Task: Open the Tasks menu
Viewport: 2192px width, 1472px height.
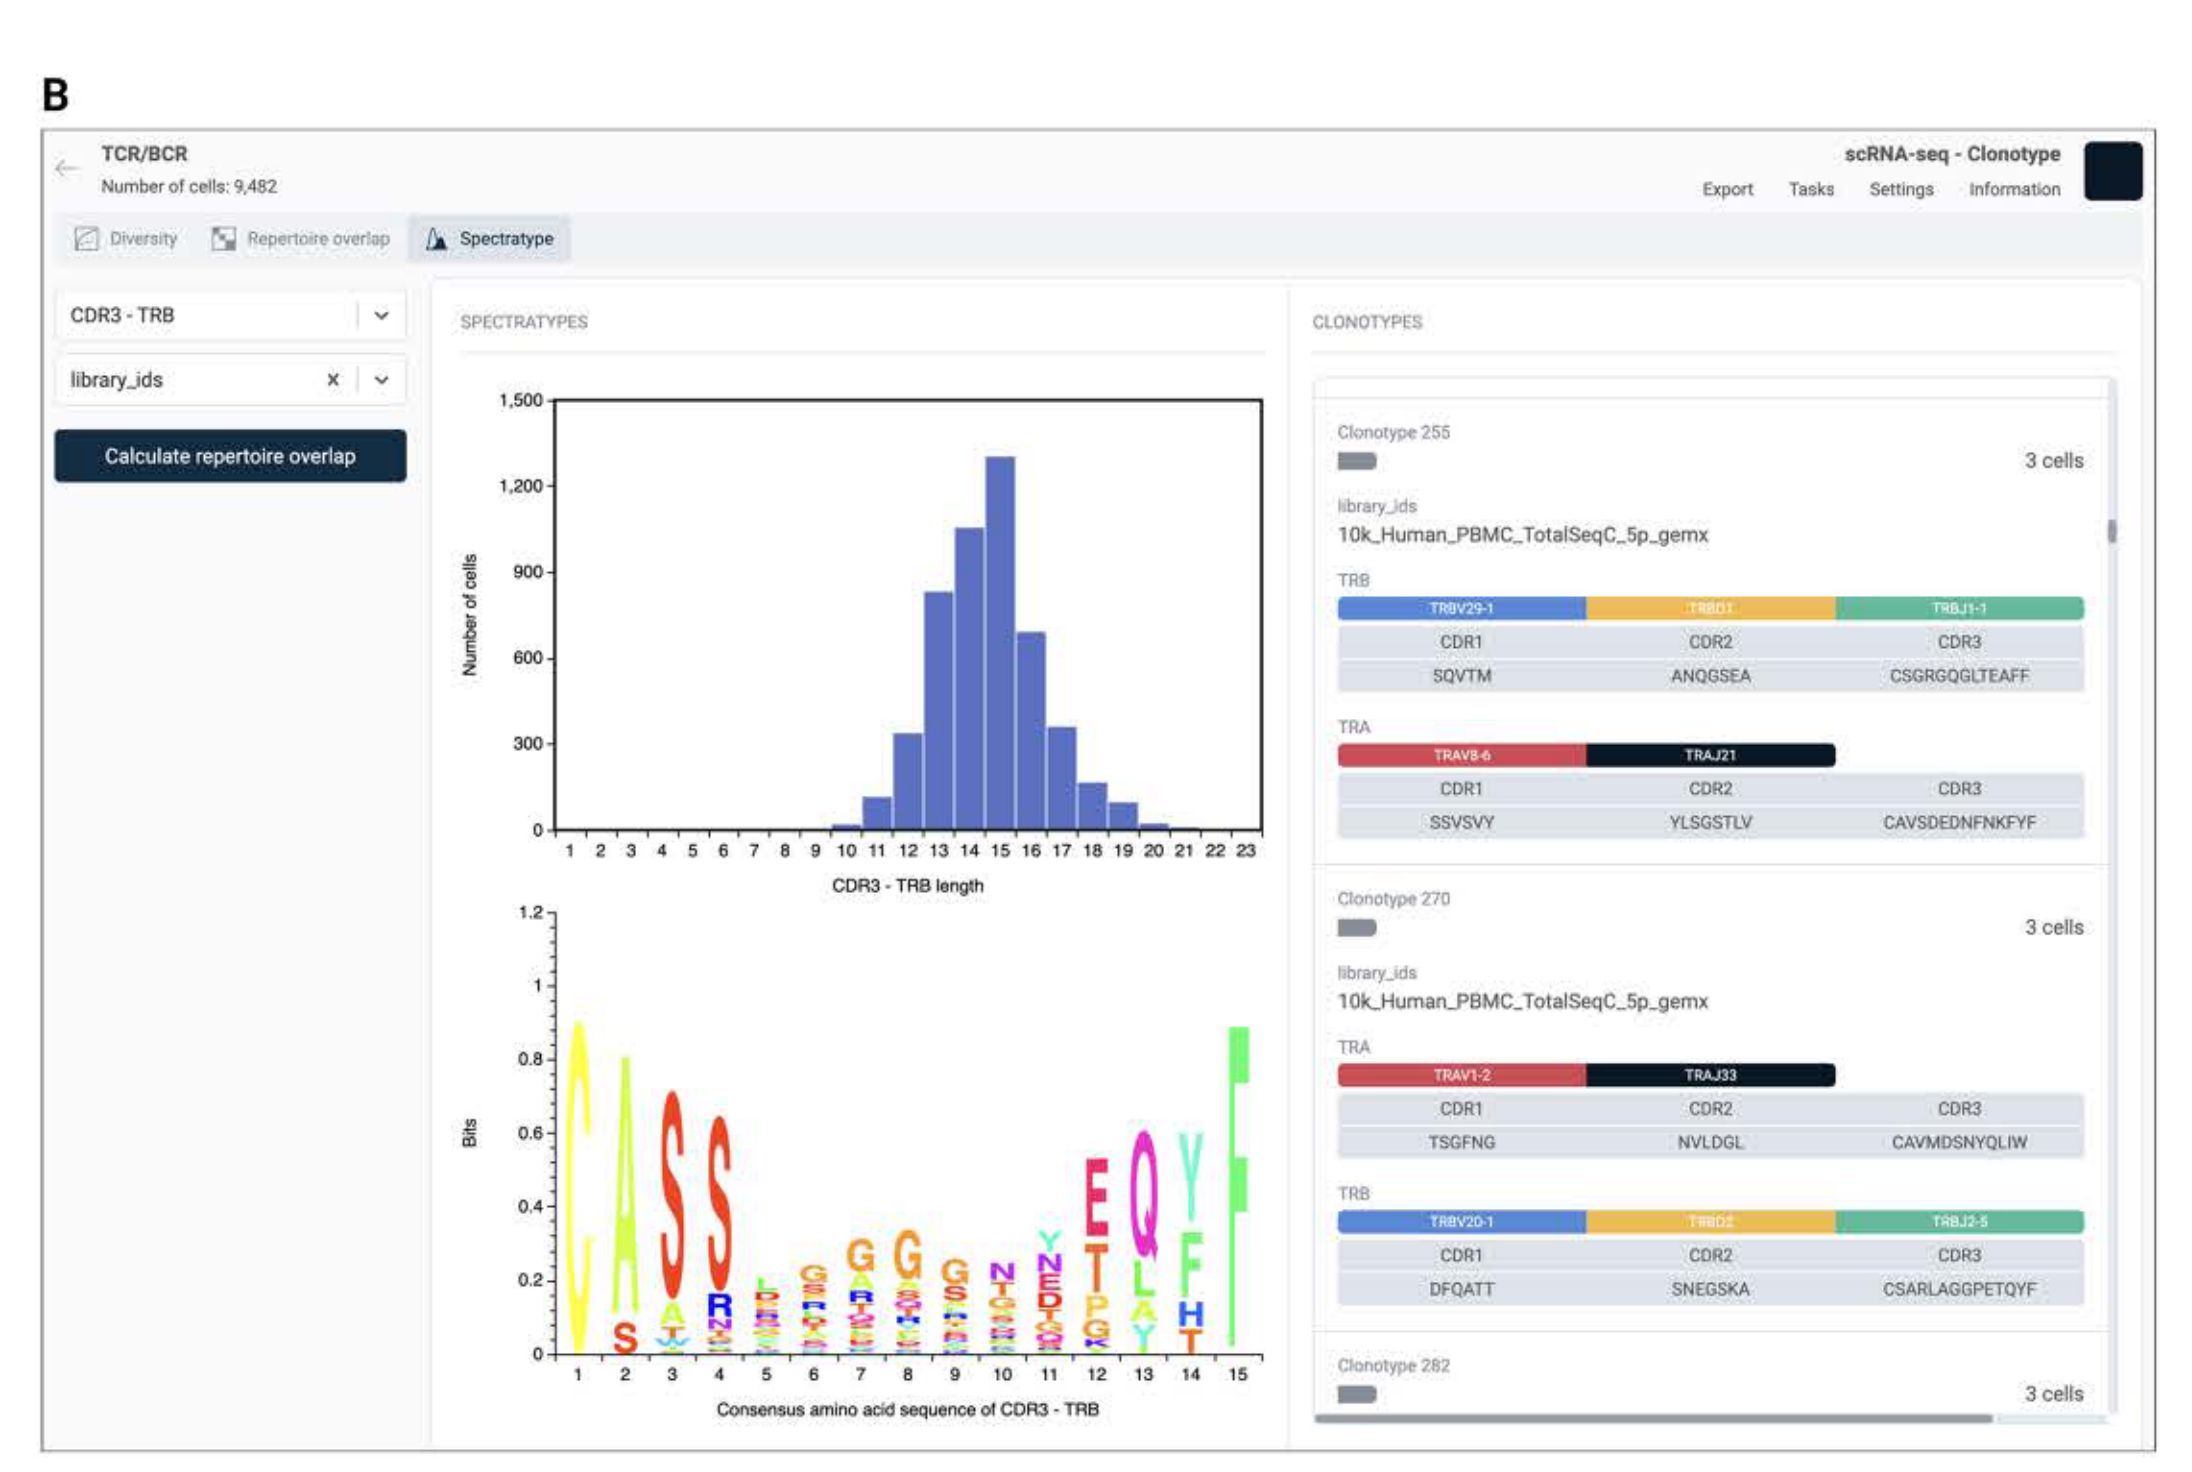Action: pos(1810,189)
